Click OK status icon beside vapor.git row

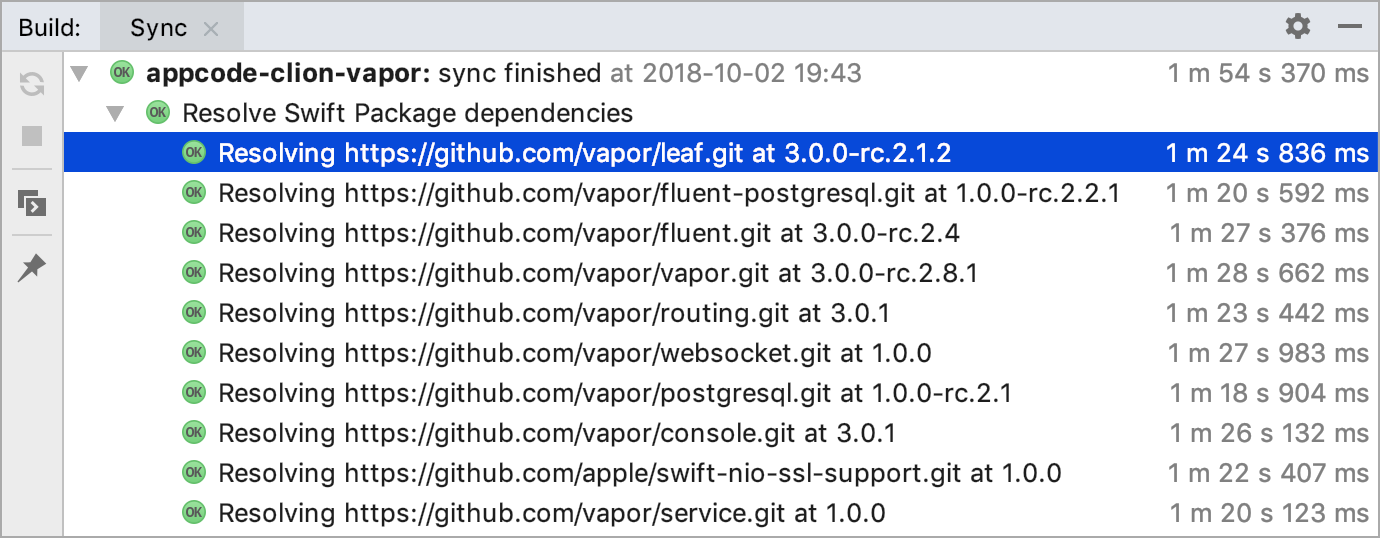pos(194,272)
